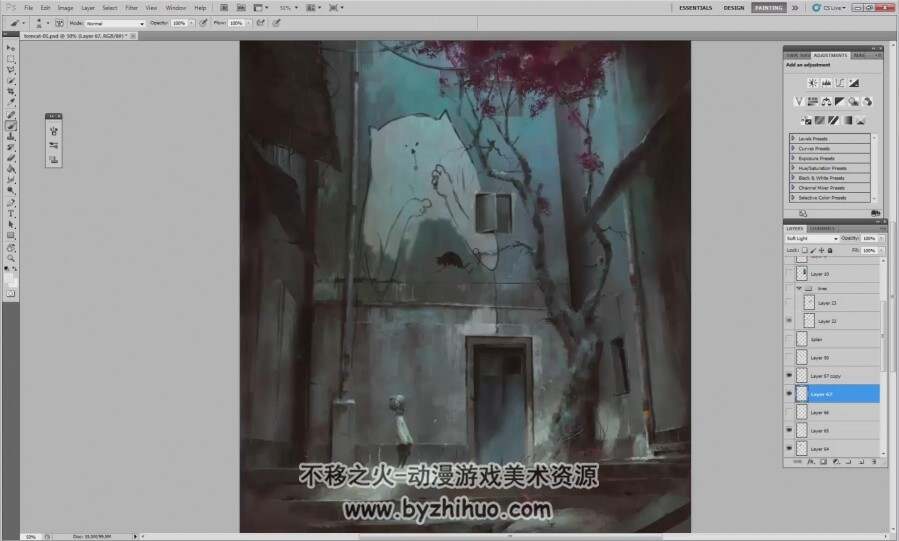Expand the Exposure Presets list
Screen dimensions: 899x541
(794, 158)
